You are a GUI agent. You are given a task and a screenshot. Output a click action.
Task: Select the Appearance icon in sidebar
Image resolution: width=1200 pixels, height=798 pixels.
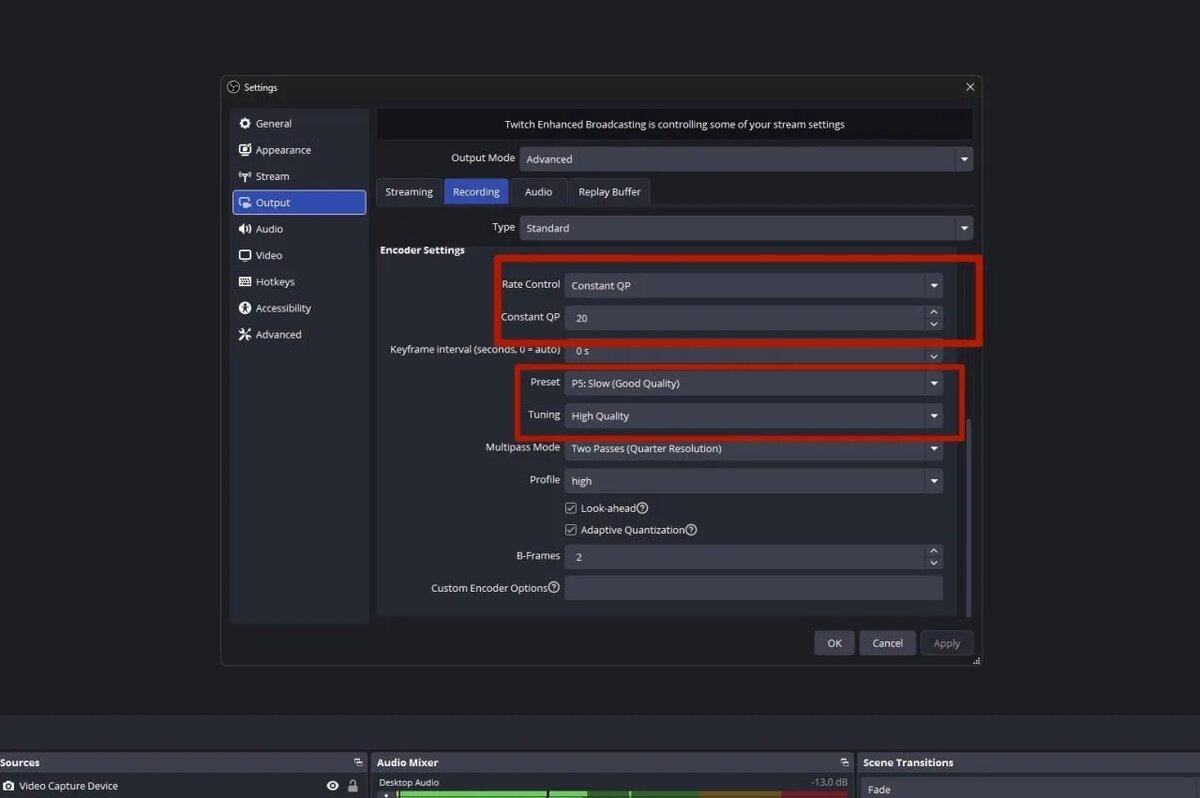click(245, 150)
